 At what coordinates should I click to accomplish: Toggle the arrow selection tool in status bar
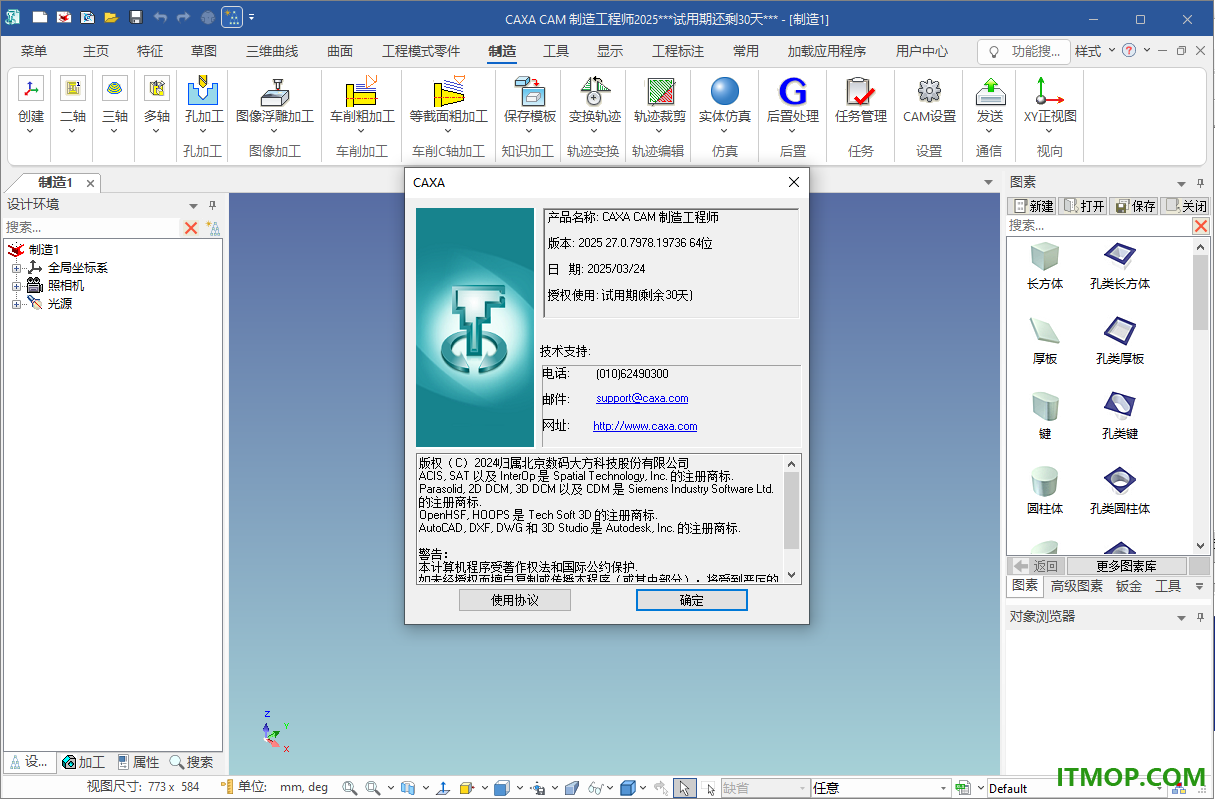point(684,788)
